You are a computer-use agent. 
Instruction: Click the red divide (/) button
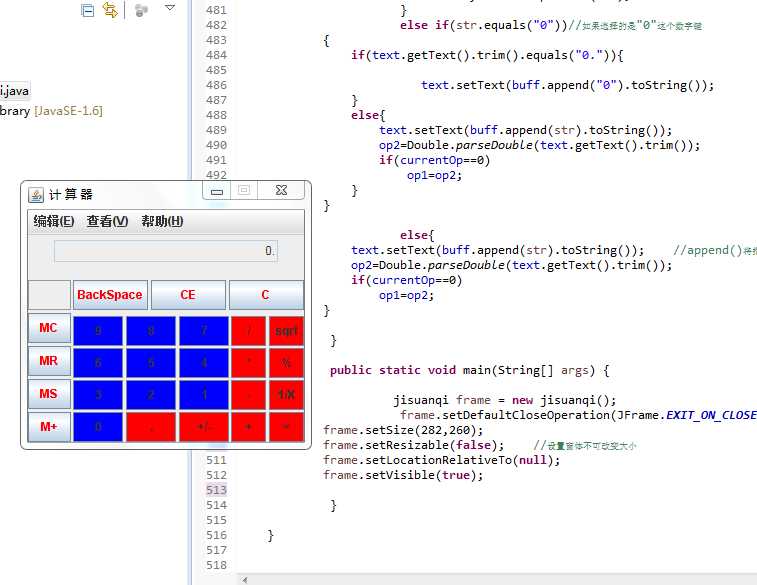(249, 331)
